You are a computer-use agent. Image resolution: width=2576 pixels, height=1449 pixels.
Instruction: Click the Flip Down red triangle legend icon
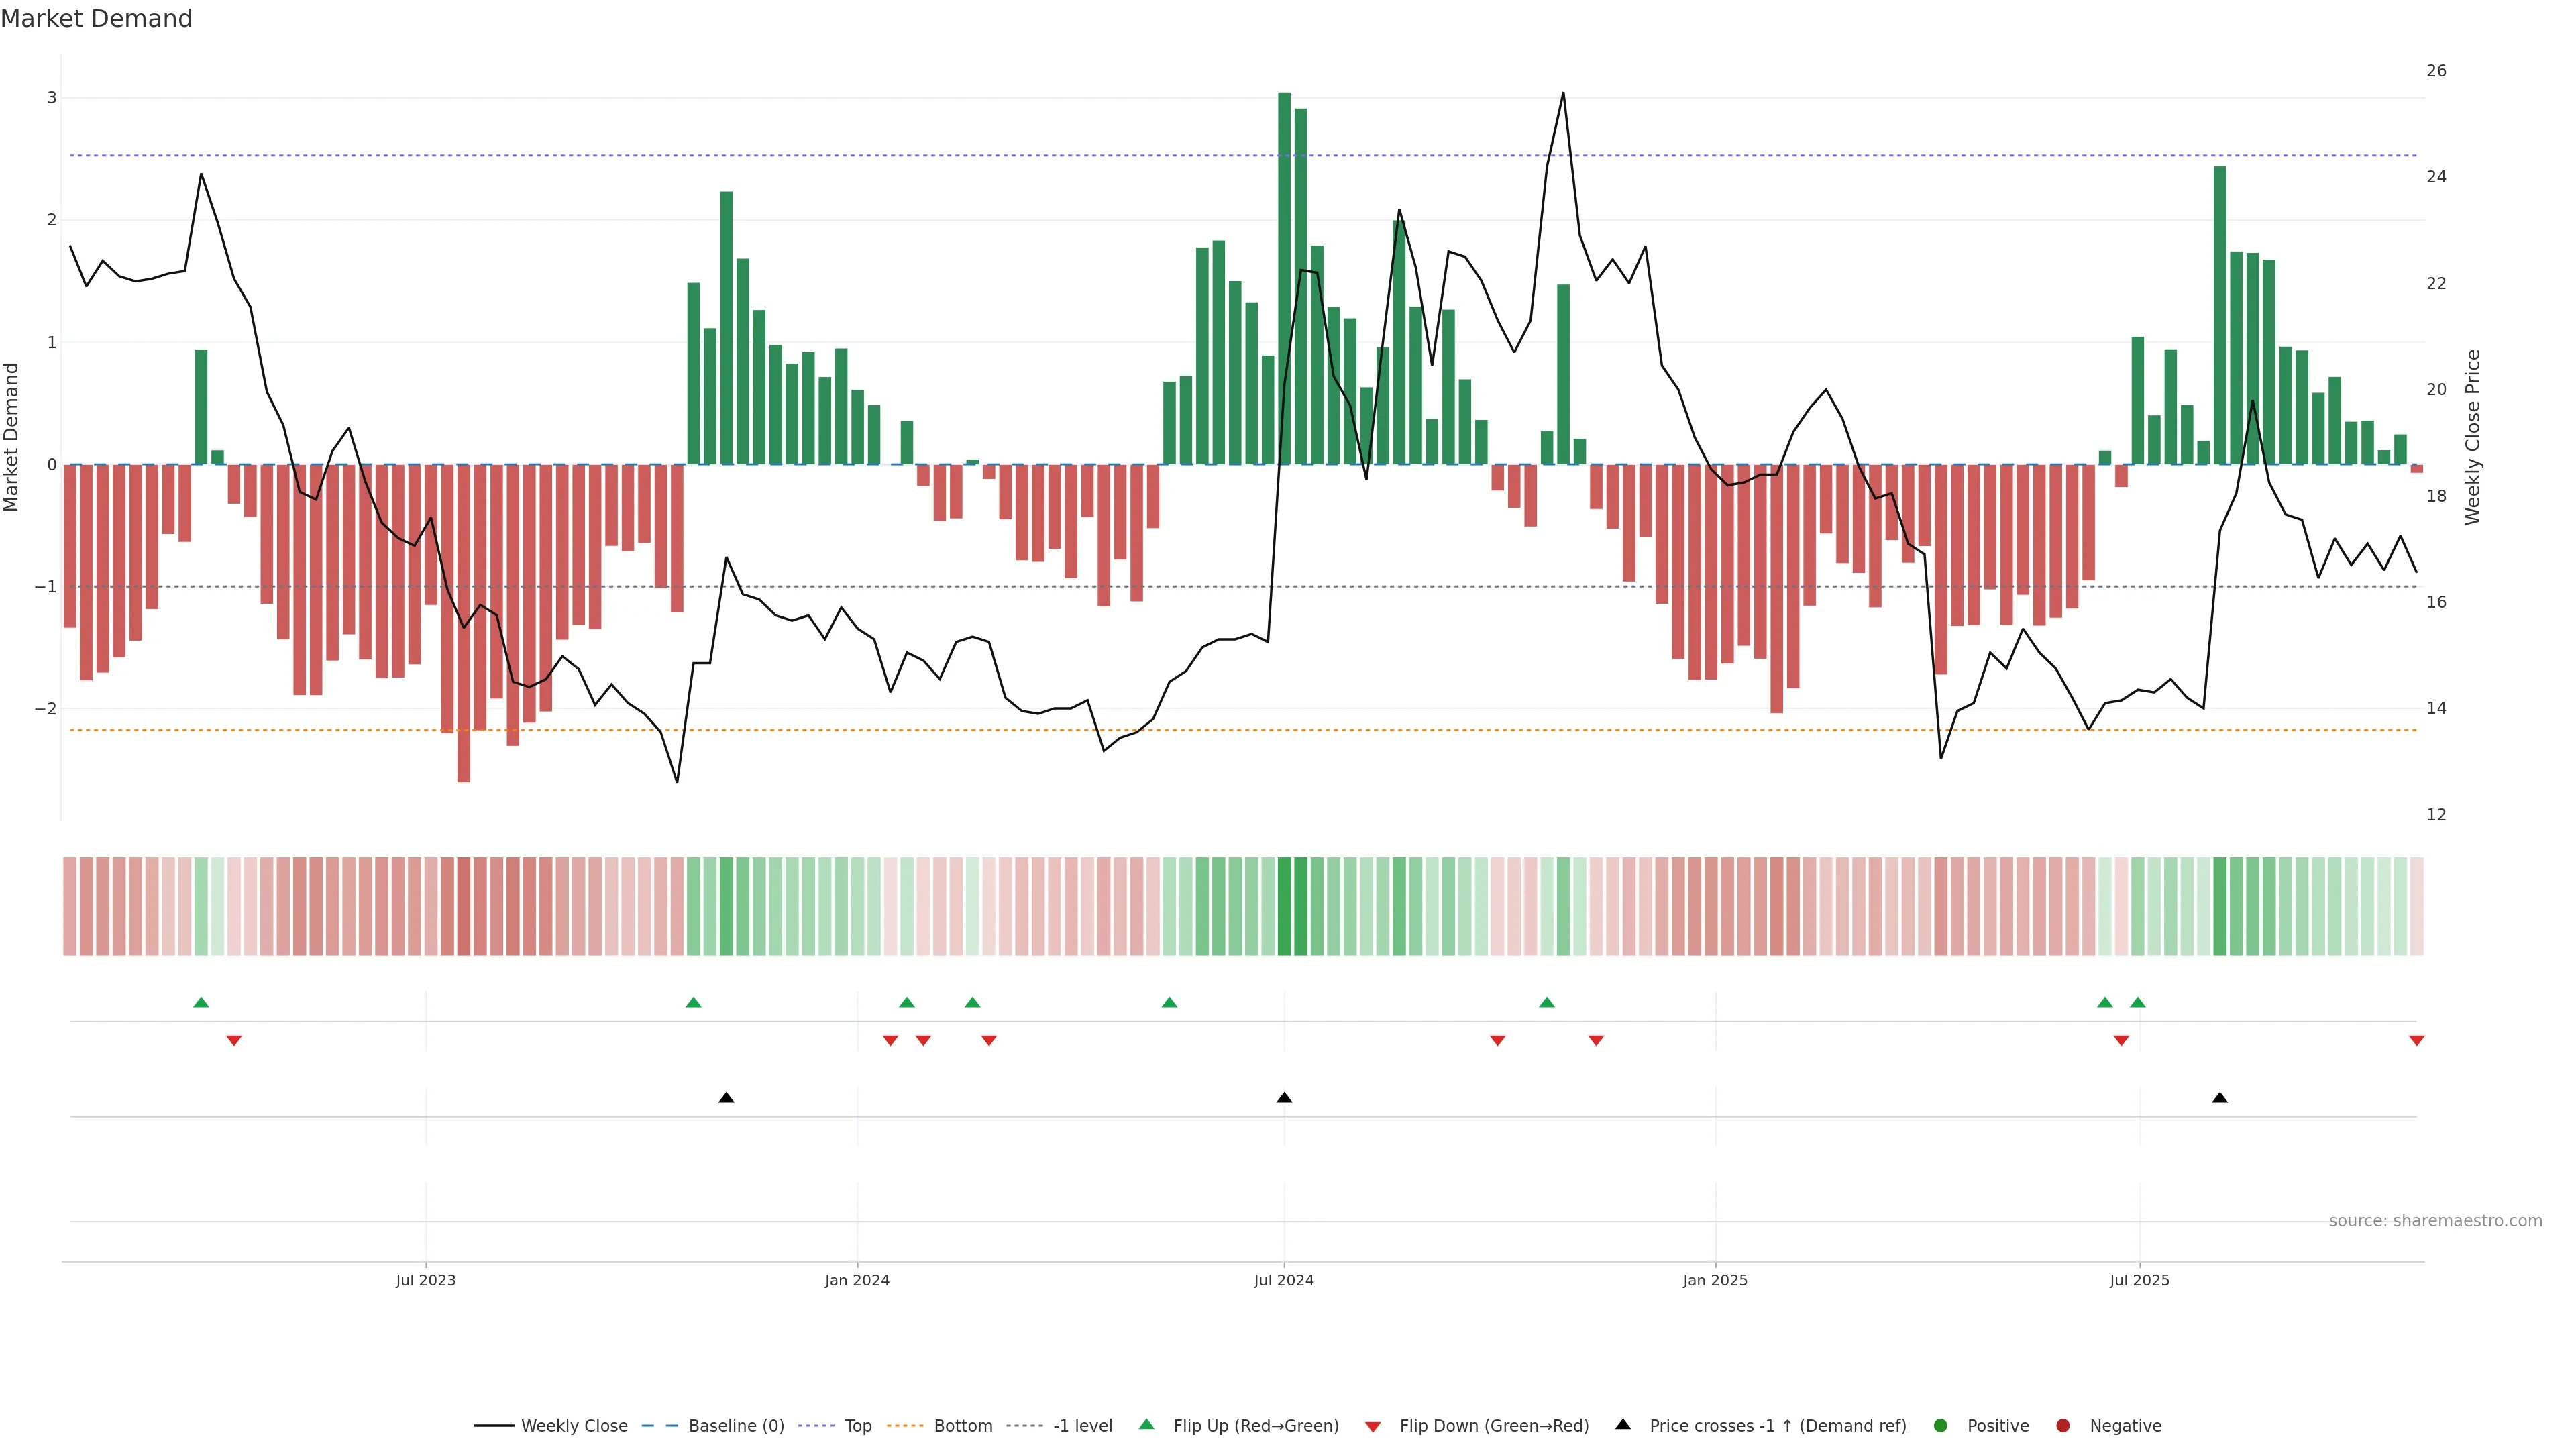(x=1372, y=1426)
